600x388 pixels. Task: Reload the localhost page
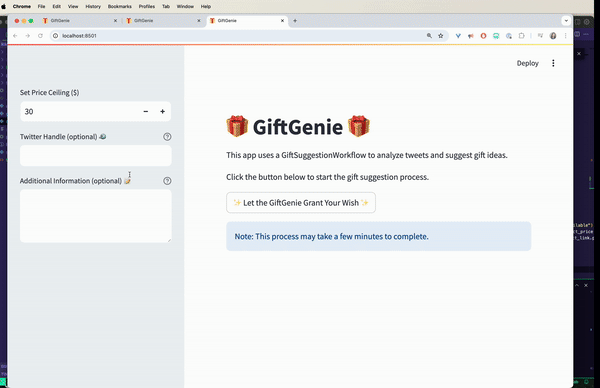(40, 36)
